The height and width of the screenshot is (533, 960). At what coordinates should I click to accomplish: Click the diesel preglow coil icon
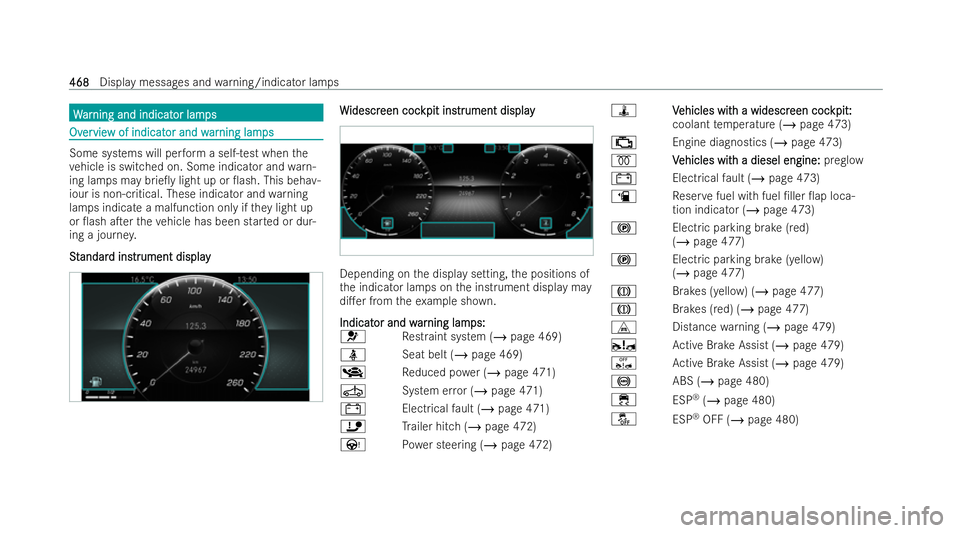click(623, 160)
